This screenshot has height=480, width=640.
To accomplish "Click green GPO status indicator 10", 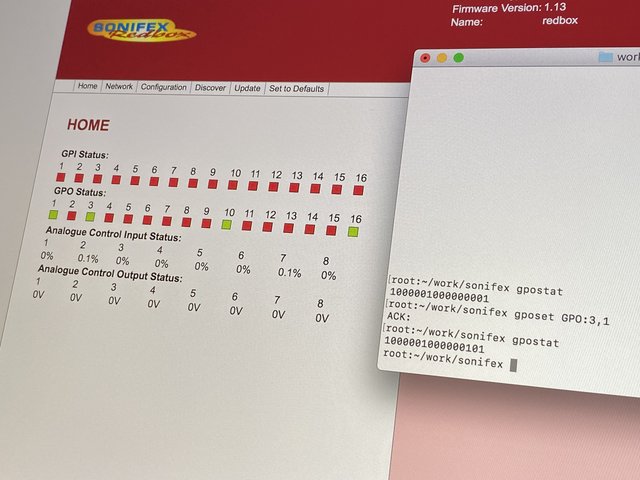I will click(227, 224).
